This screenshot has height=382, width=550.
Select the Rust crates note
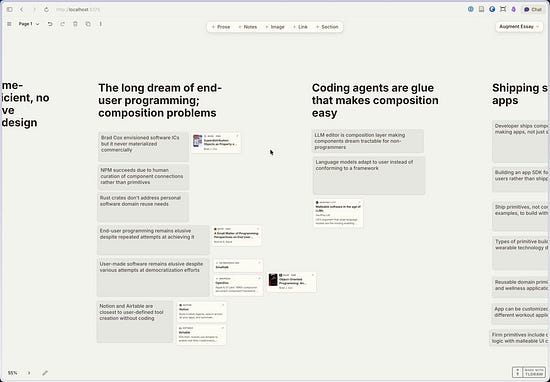[143, 207]
